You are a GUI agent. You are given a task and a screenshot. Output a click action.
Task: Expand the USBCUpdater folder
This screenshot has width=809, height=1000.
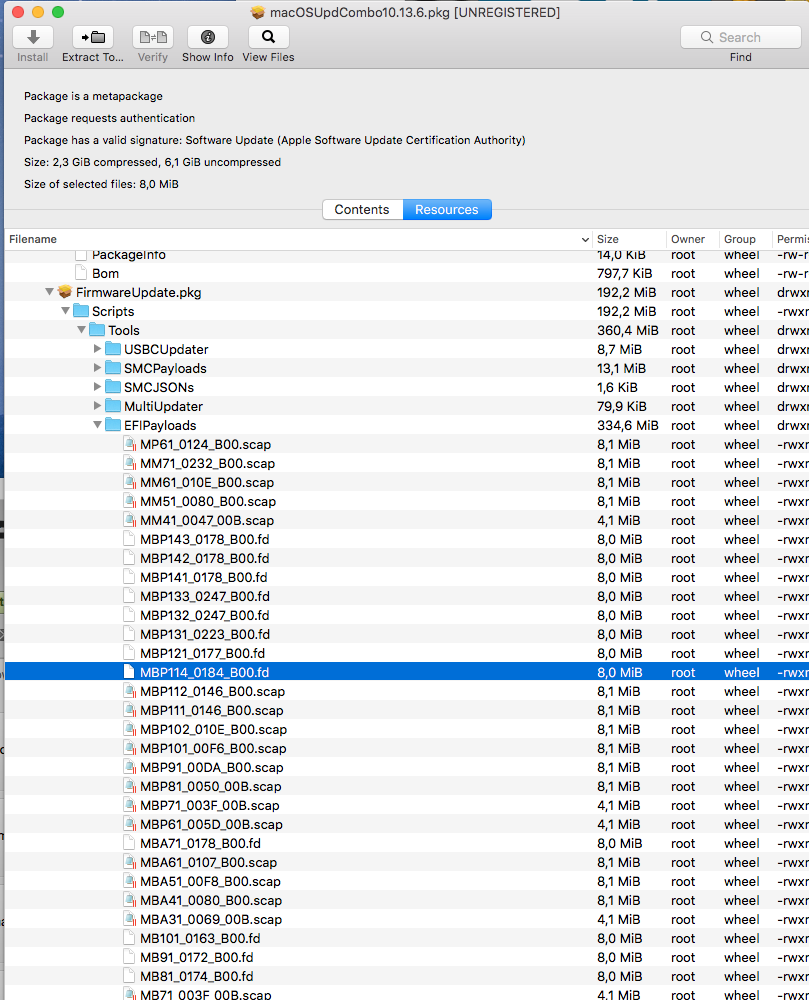click(x=97, y=349)
